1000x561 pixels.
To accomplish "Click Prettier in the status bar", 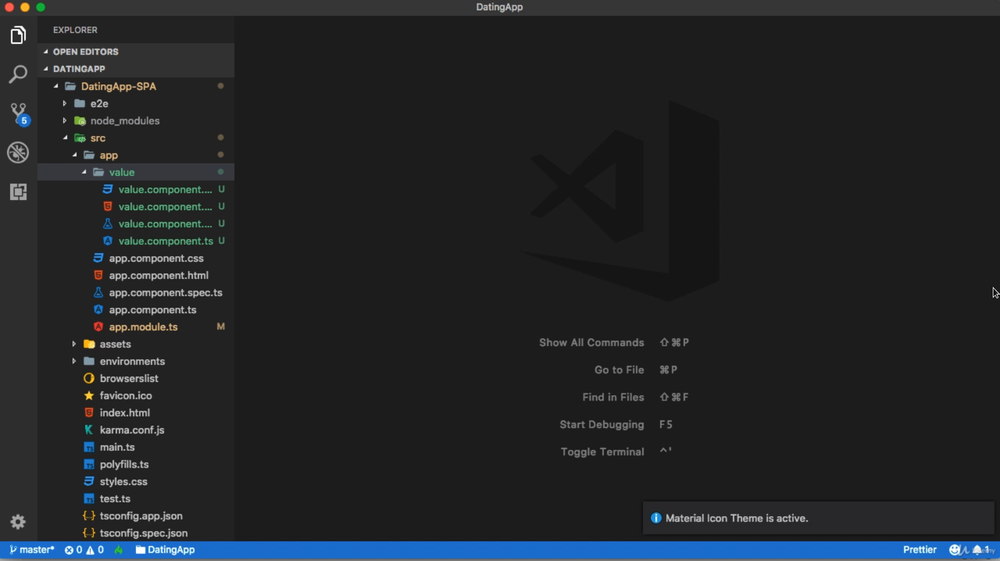I will 919,550.
